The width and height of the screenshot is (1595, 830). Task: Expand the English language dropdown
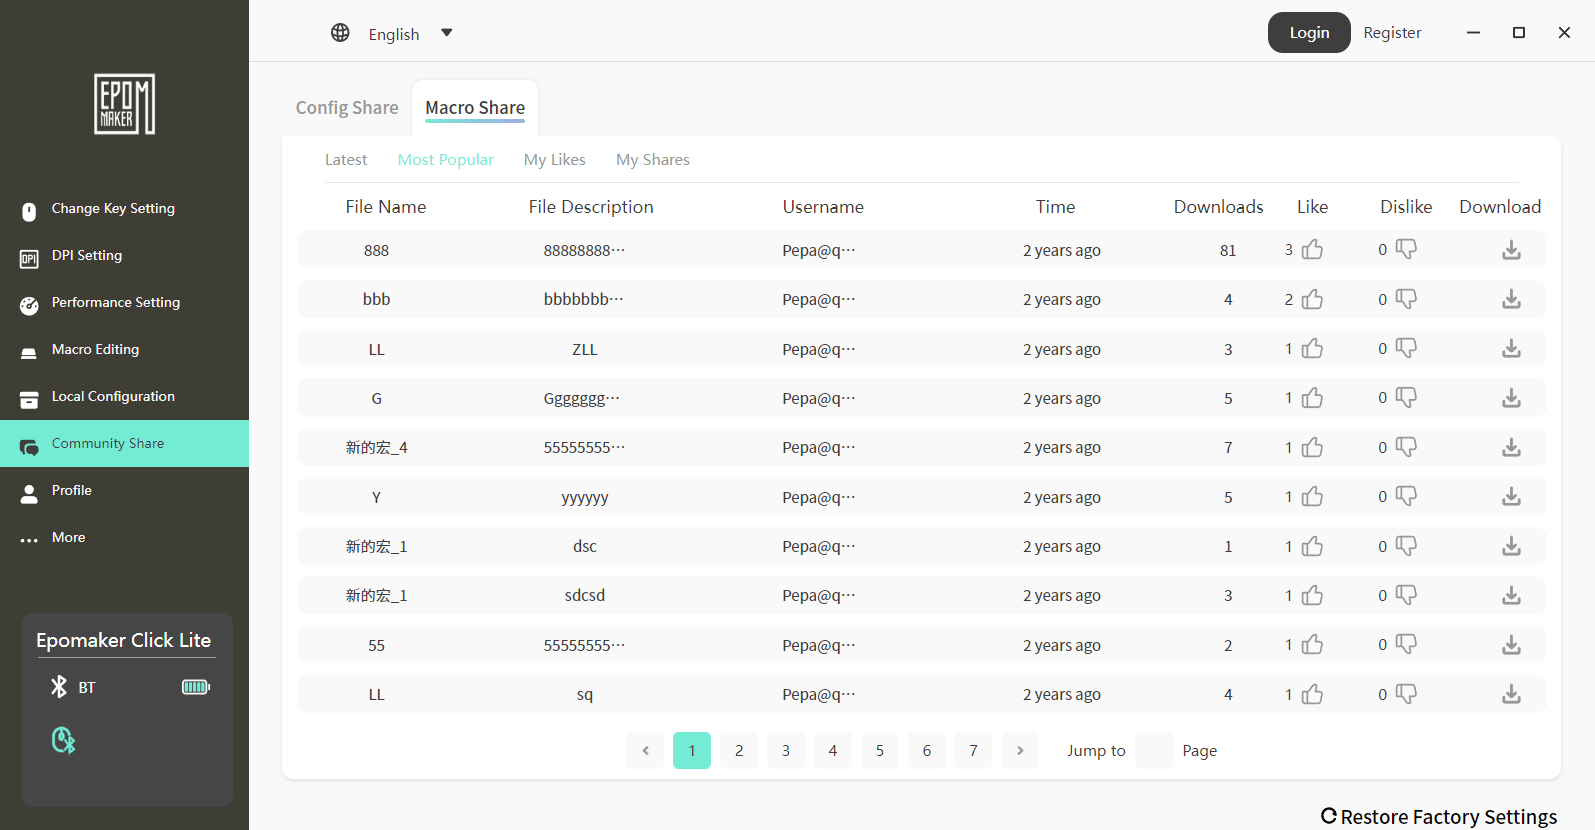point(446,33)
